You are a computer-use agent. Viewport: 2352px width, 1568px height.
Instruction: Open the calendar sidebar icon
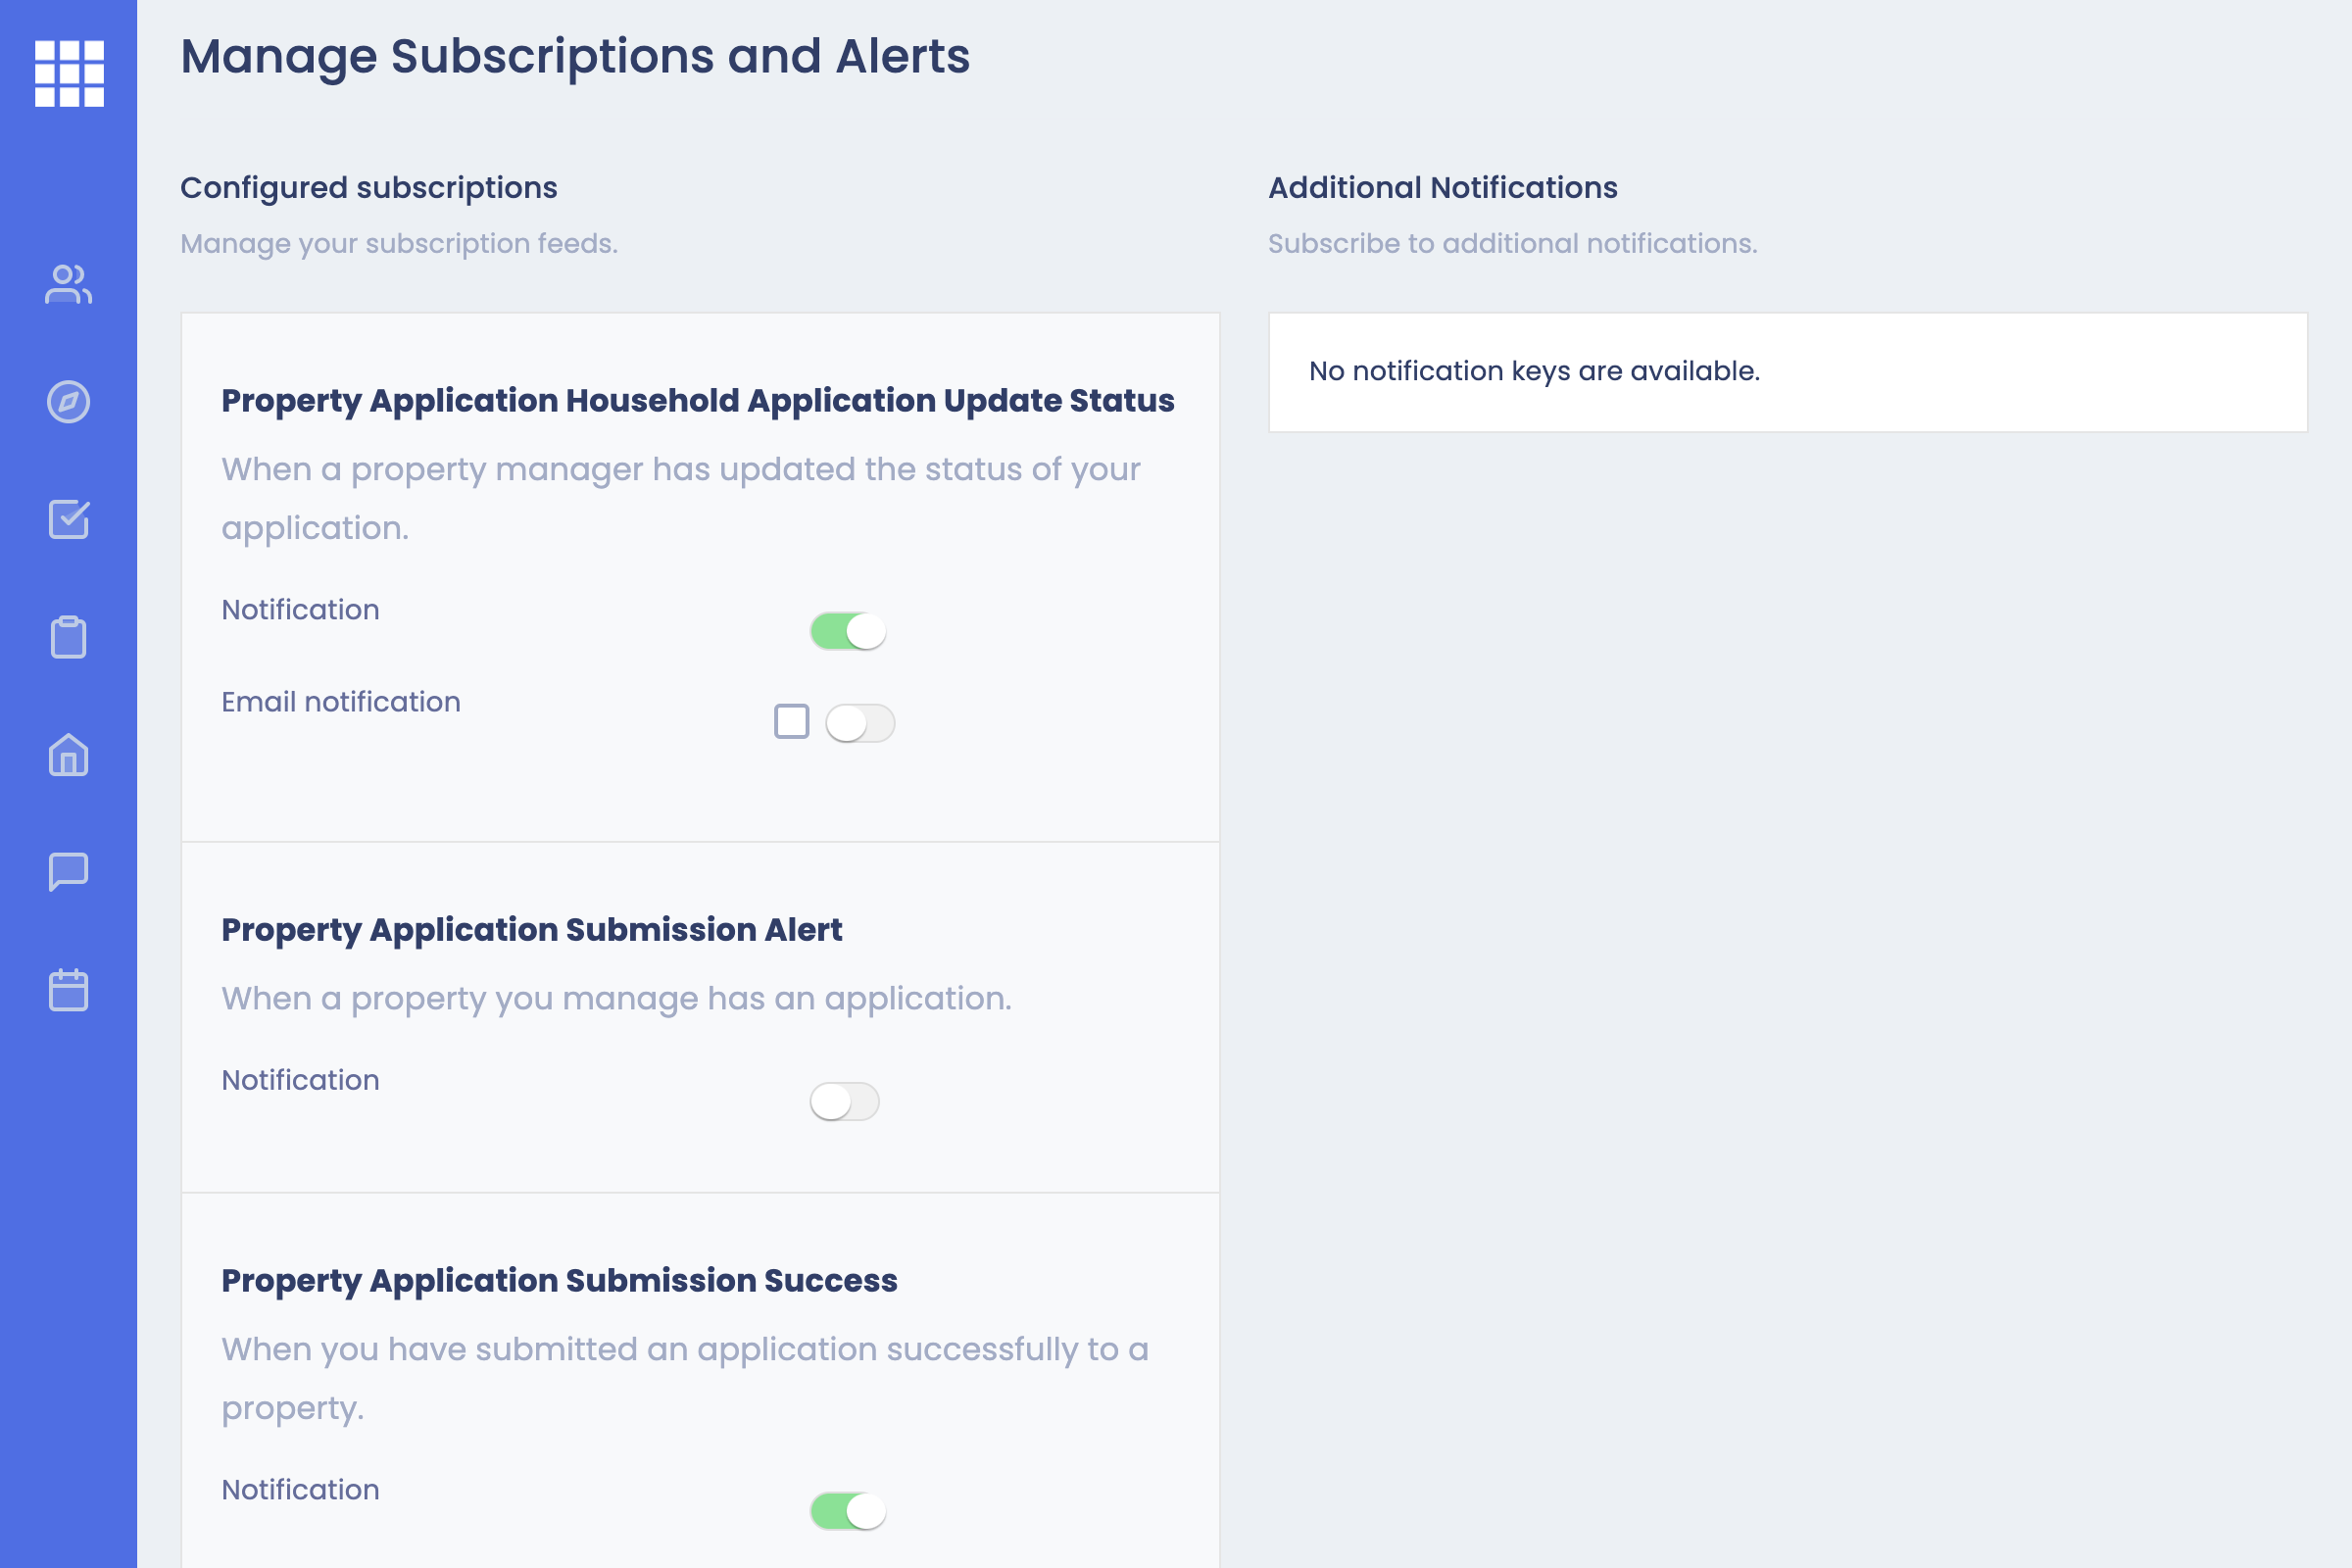click(x=69, y=990)
